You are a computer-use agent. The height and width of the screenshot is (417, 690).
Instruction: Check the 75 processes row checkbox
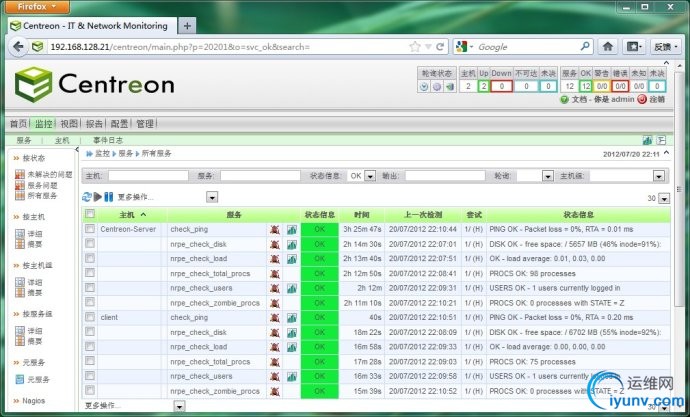[x=90, y=361]
